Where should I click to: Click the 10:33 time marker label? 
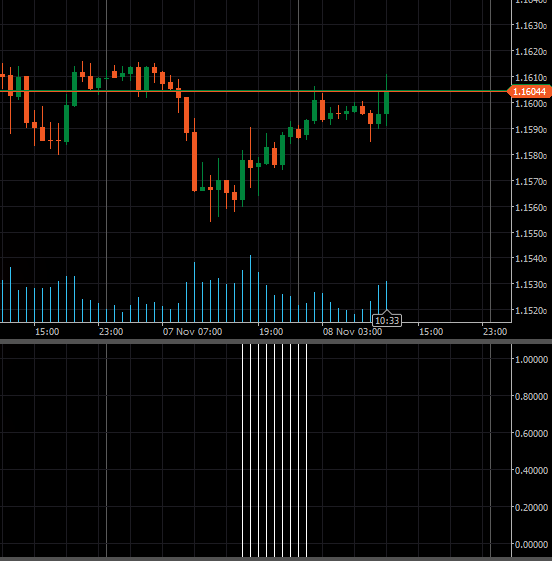(387, 320)
